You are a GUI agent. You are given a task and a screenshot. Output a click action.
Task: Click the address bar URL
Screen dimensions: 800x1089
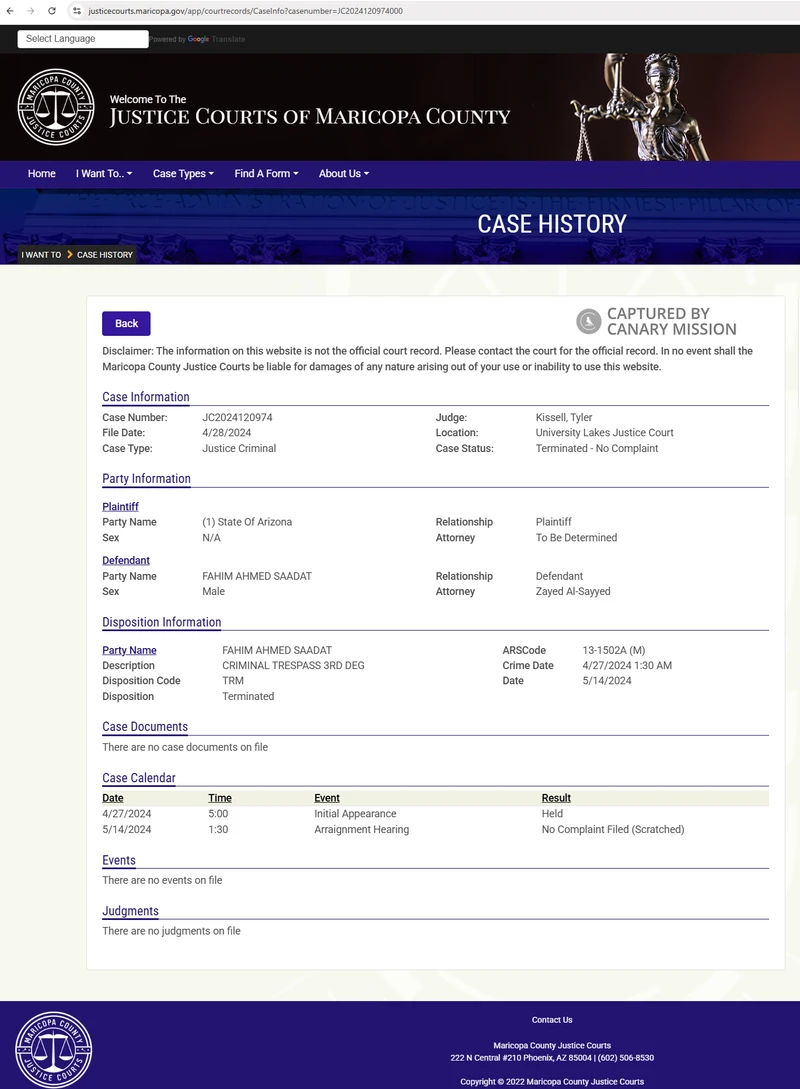coord(245,11)
